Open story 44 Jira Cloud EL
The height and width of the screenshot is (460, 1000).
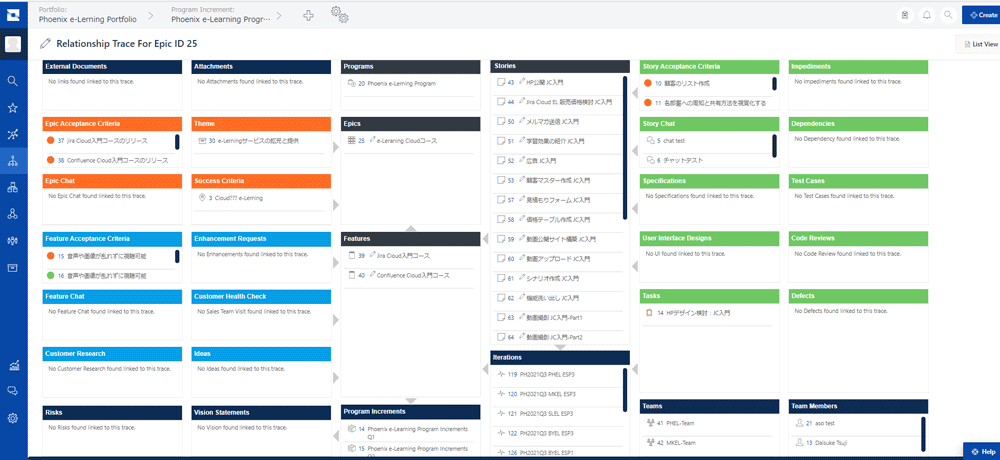559,101
